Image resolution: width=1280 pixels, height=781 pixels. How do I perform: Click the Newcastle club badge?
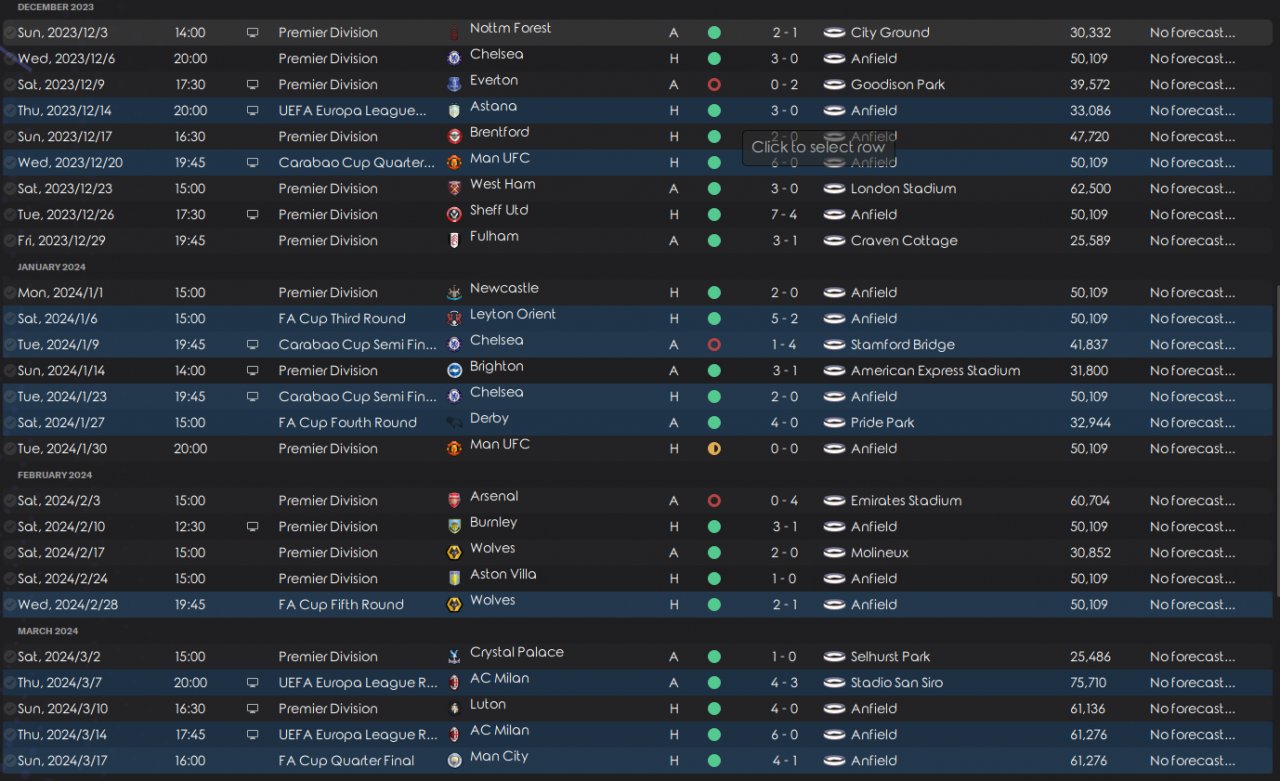tap(454, 292)
